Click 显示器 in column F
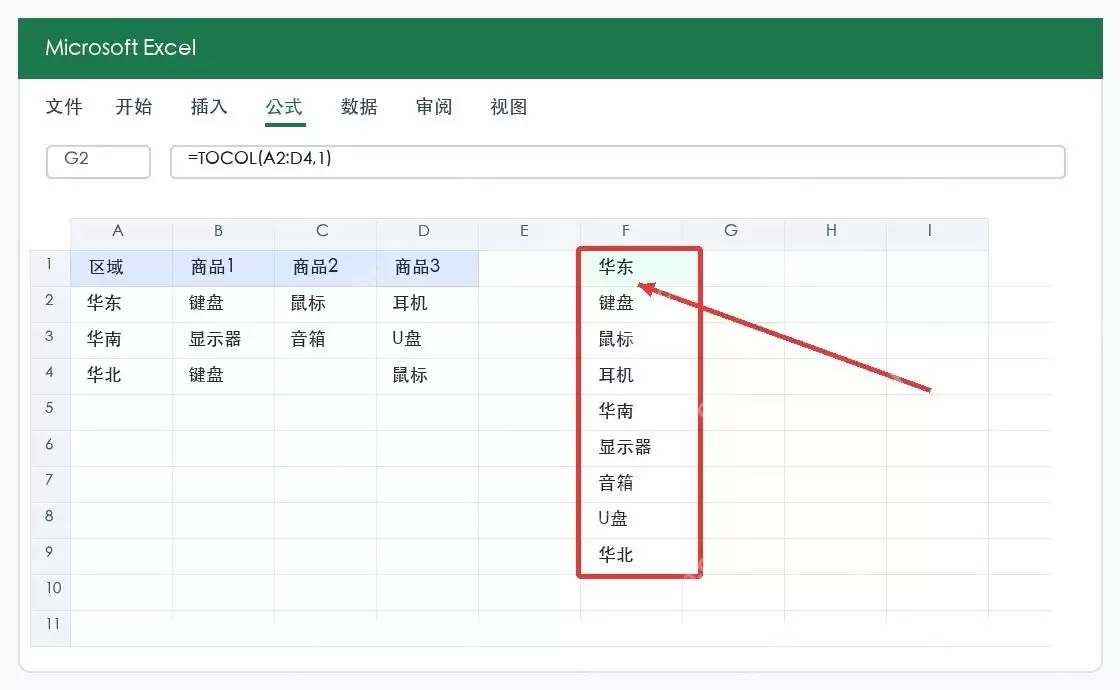The image size is (1120, 690). tap(631, 448)
